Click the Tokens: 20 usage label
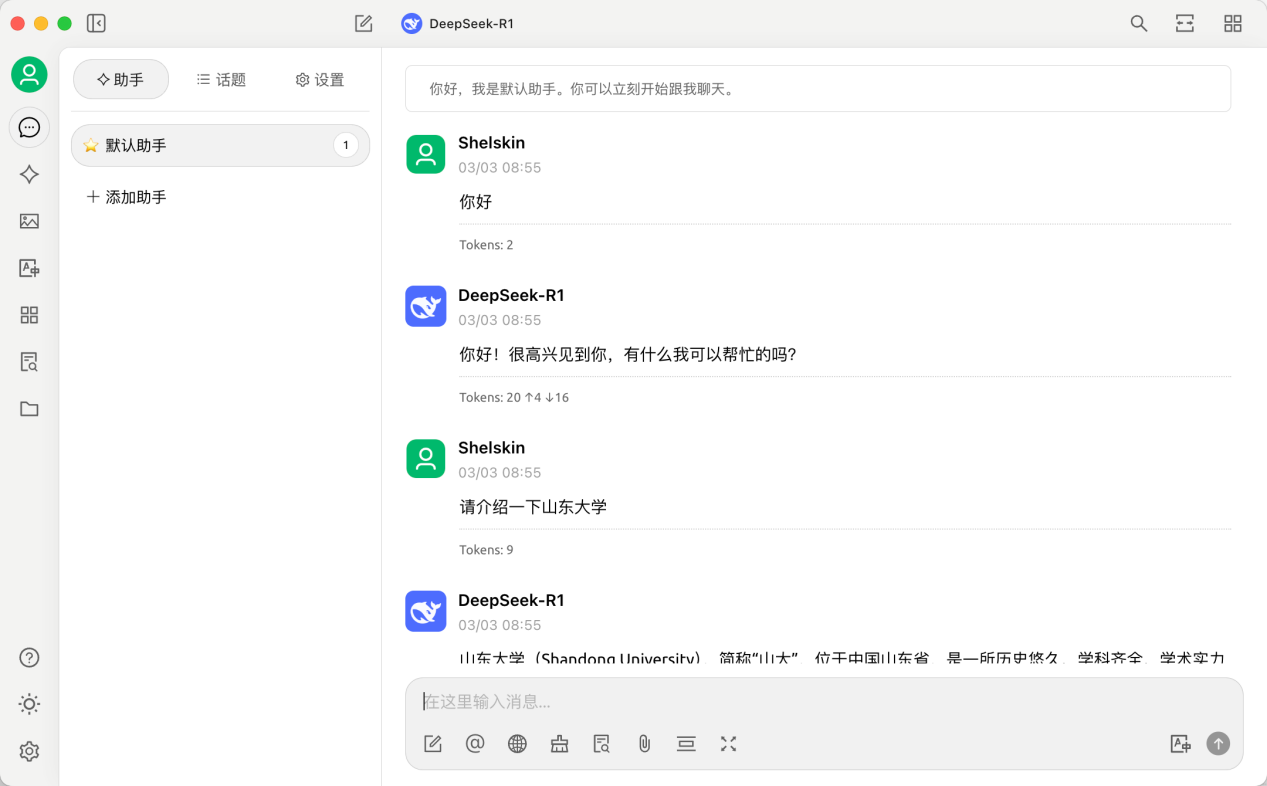 point(514,397)
